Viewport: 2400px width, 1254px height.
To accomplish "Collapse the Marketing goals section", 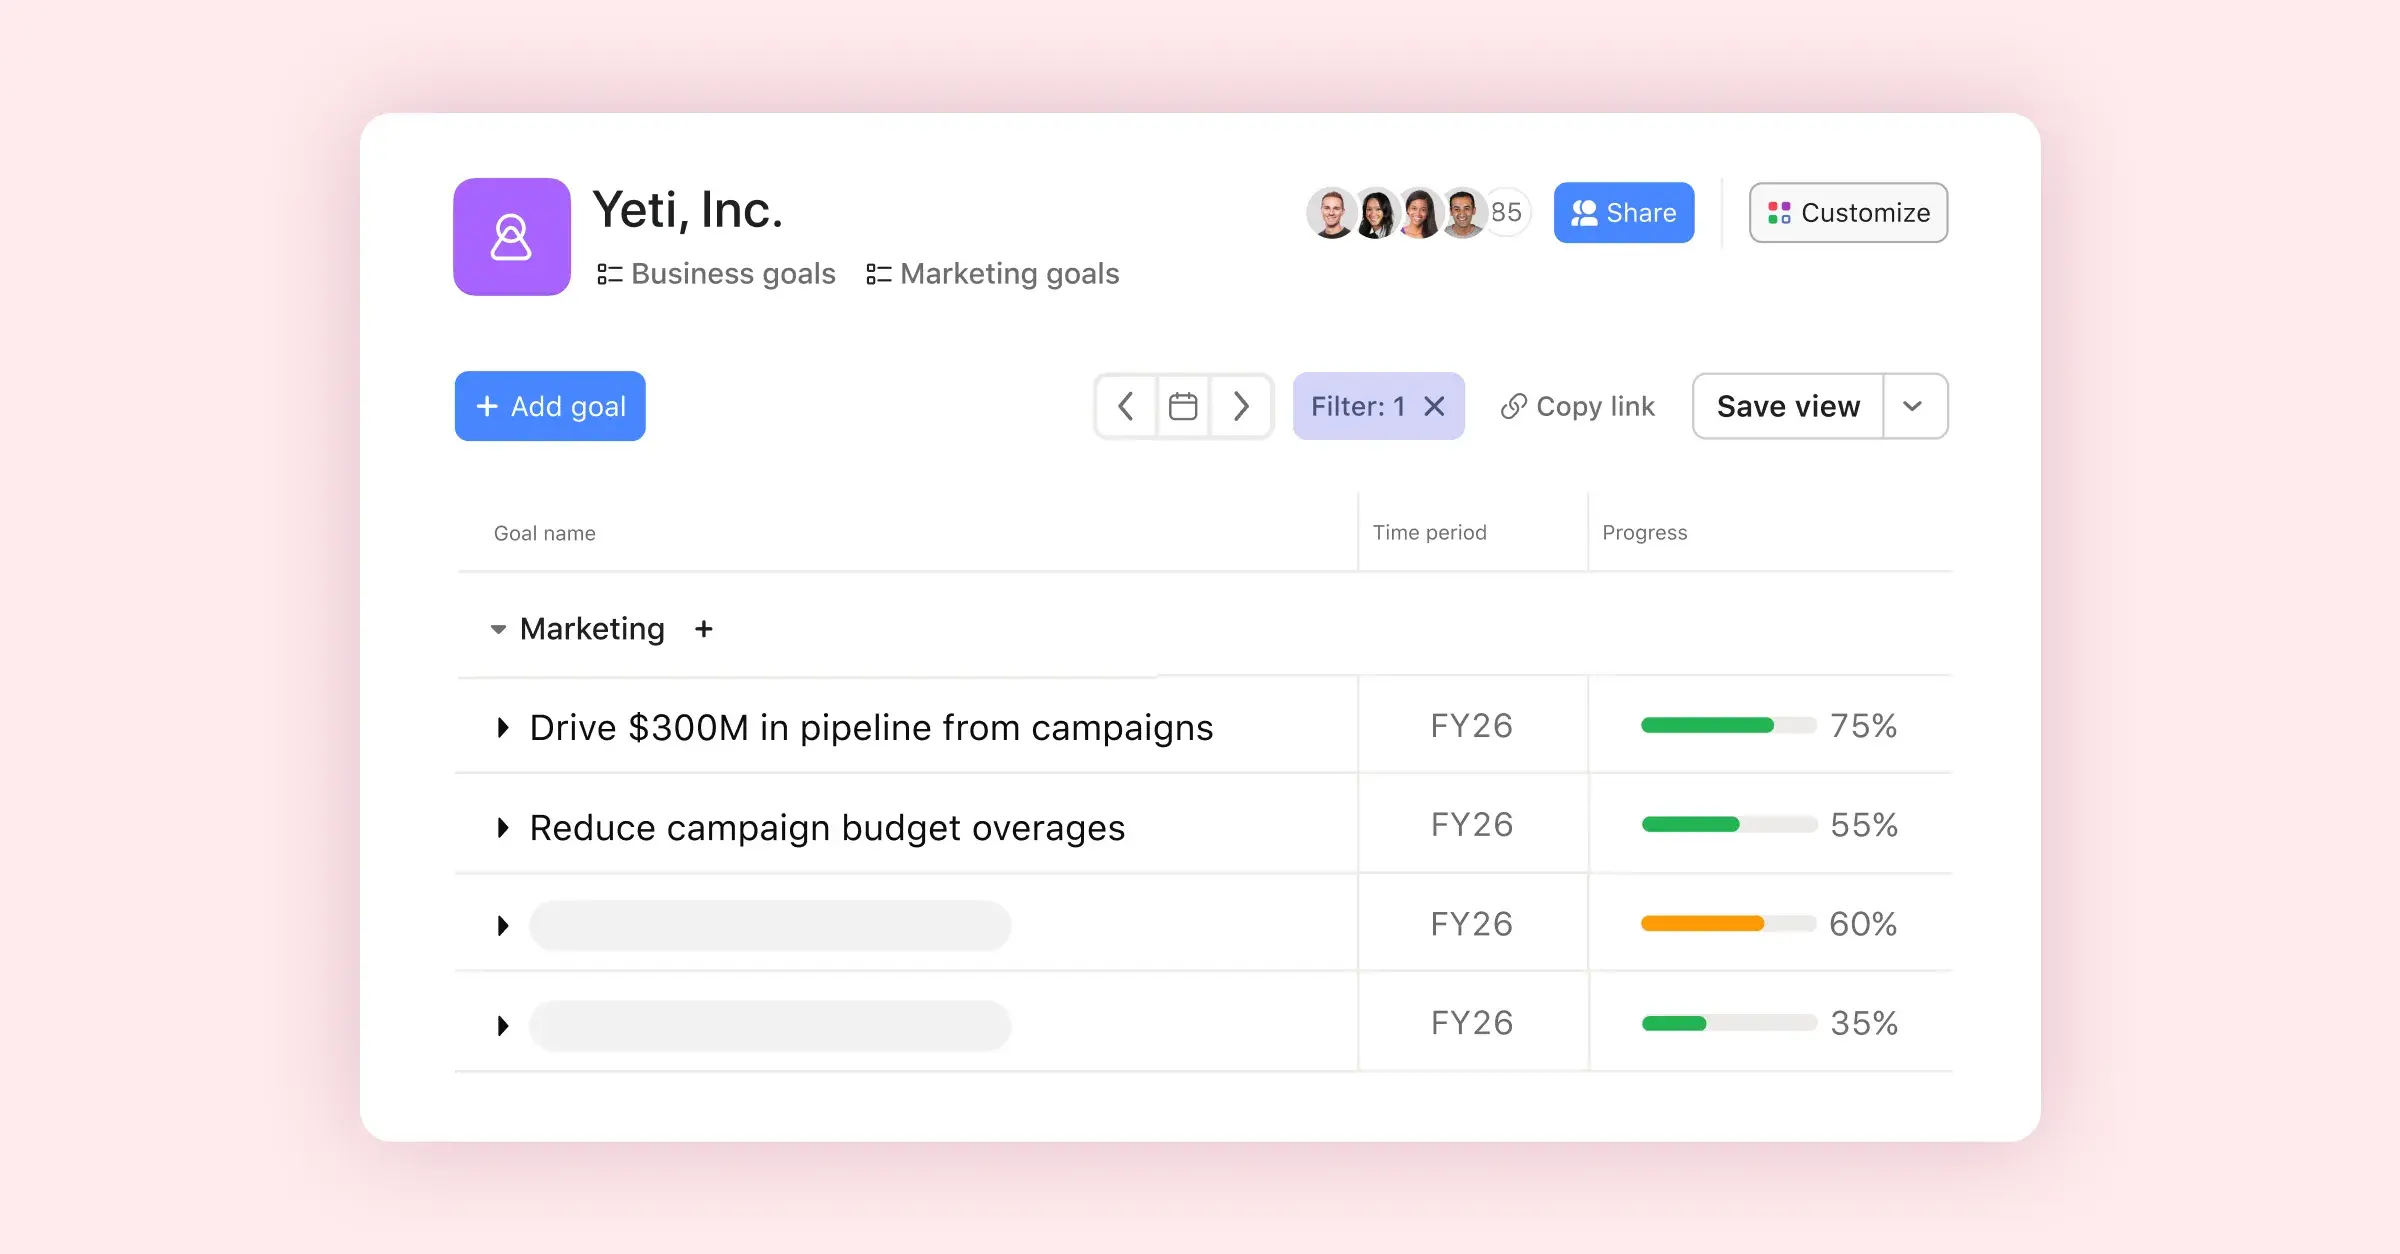I will 498,629.
